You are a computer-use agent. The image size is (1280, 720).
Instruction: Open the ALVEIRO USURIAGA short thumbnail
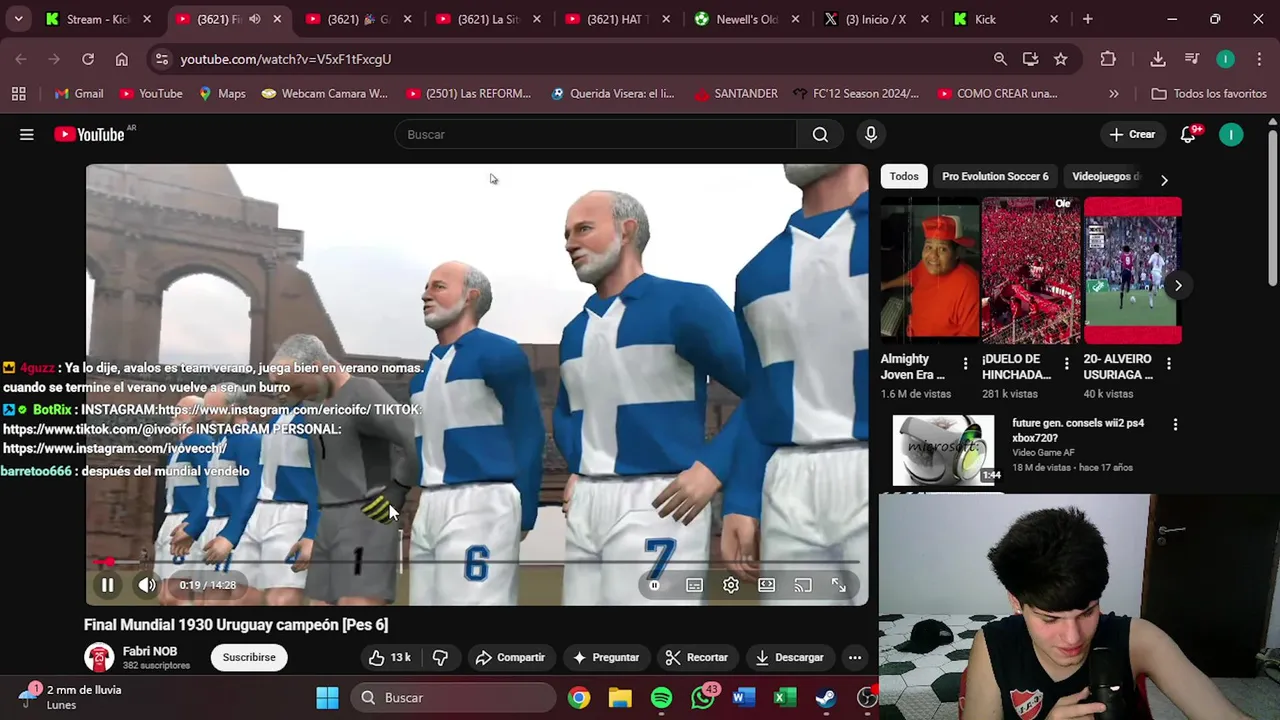tap(1133, 271)
